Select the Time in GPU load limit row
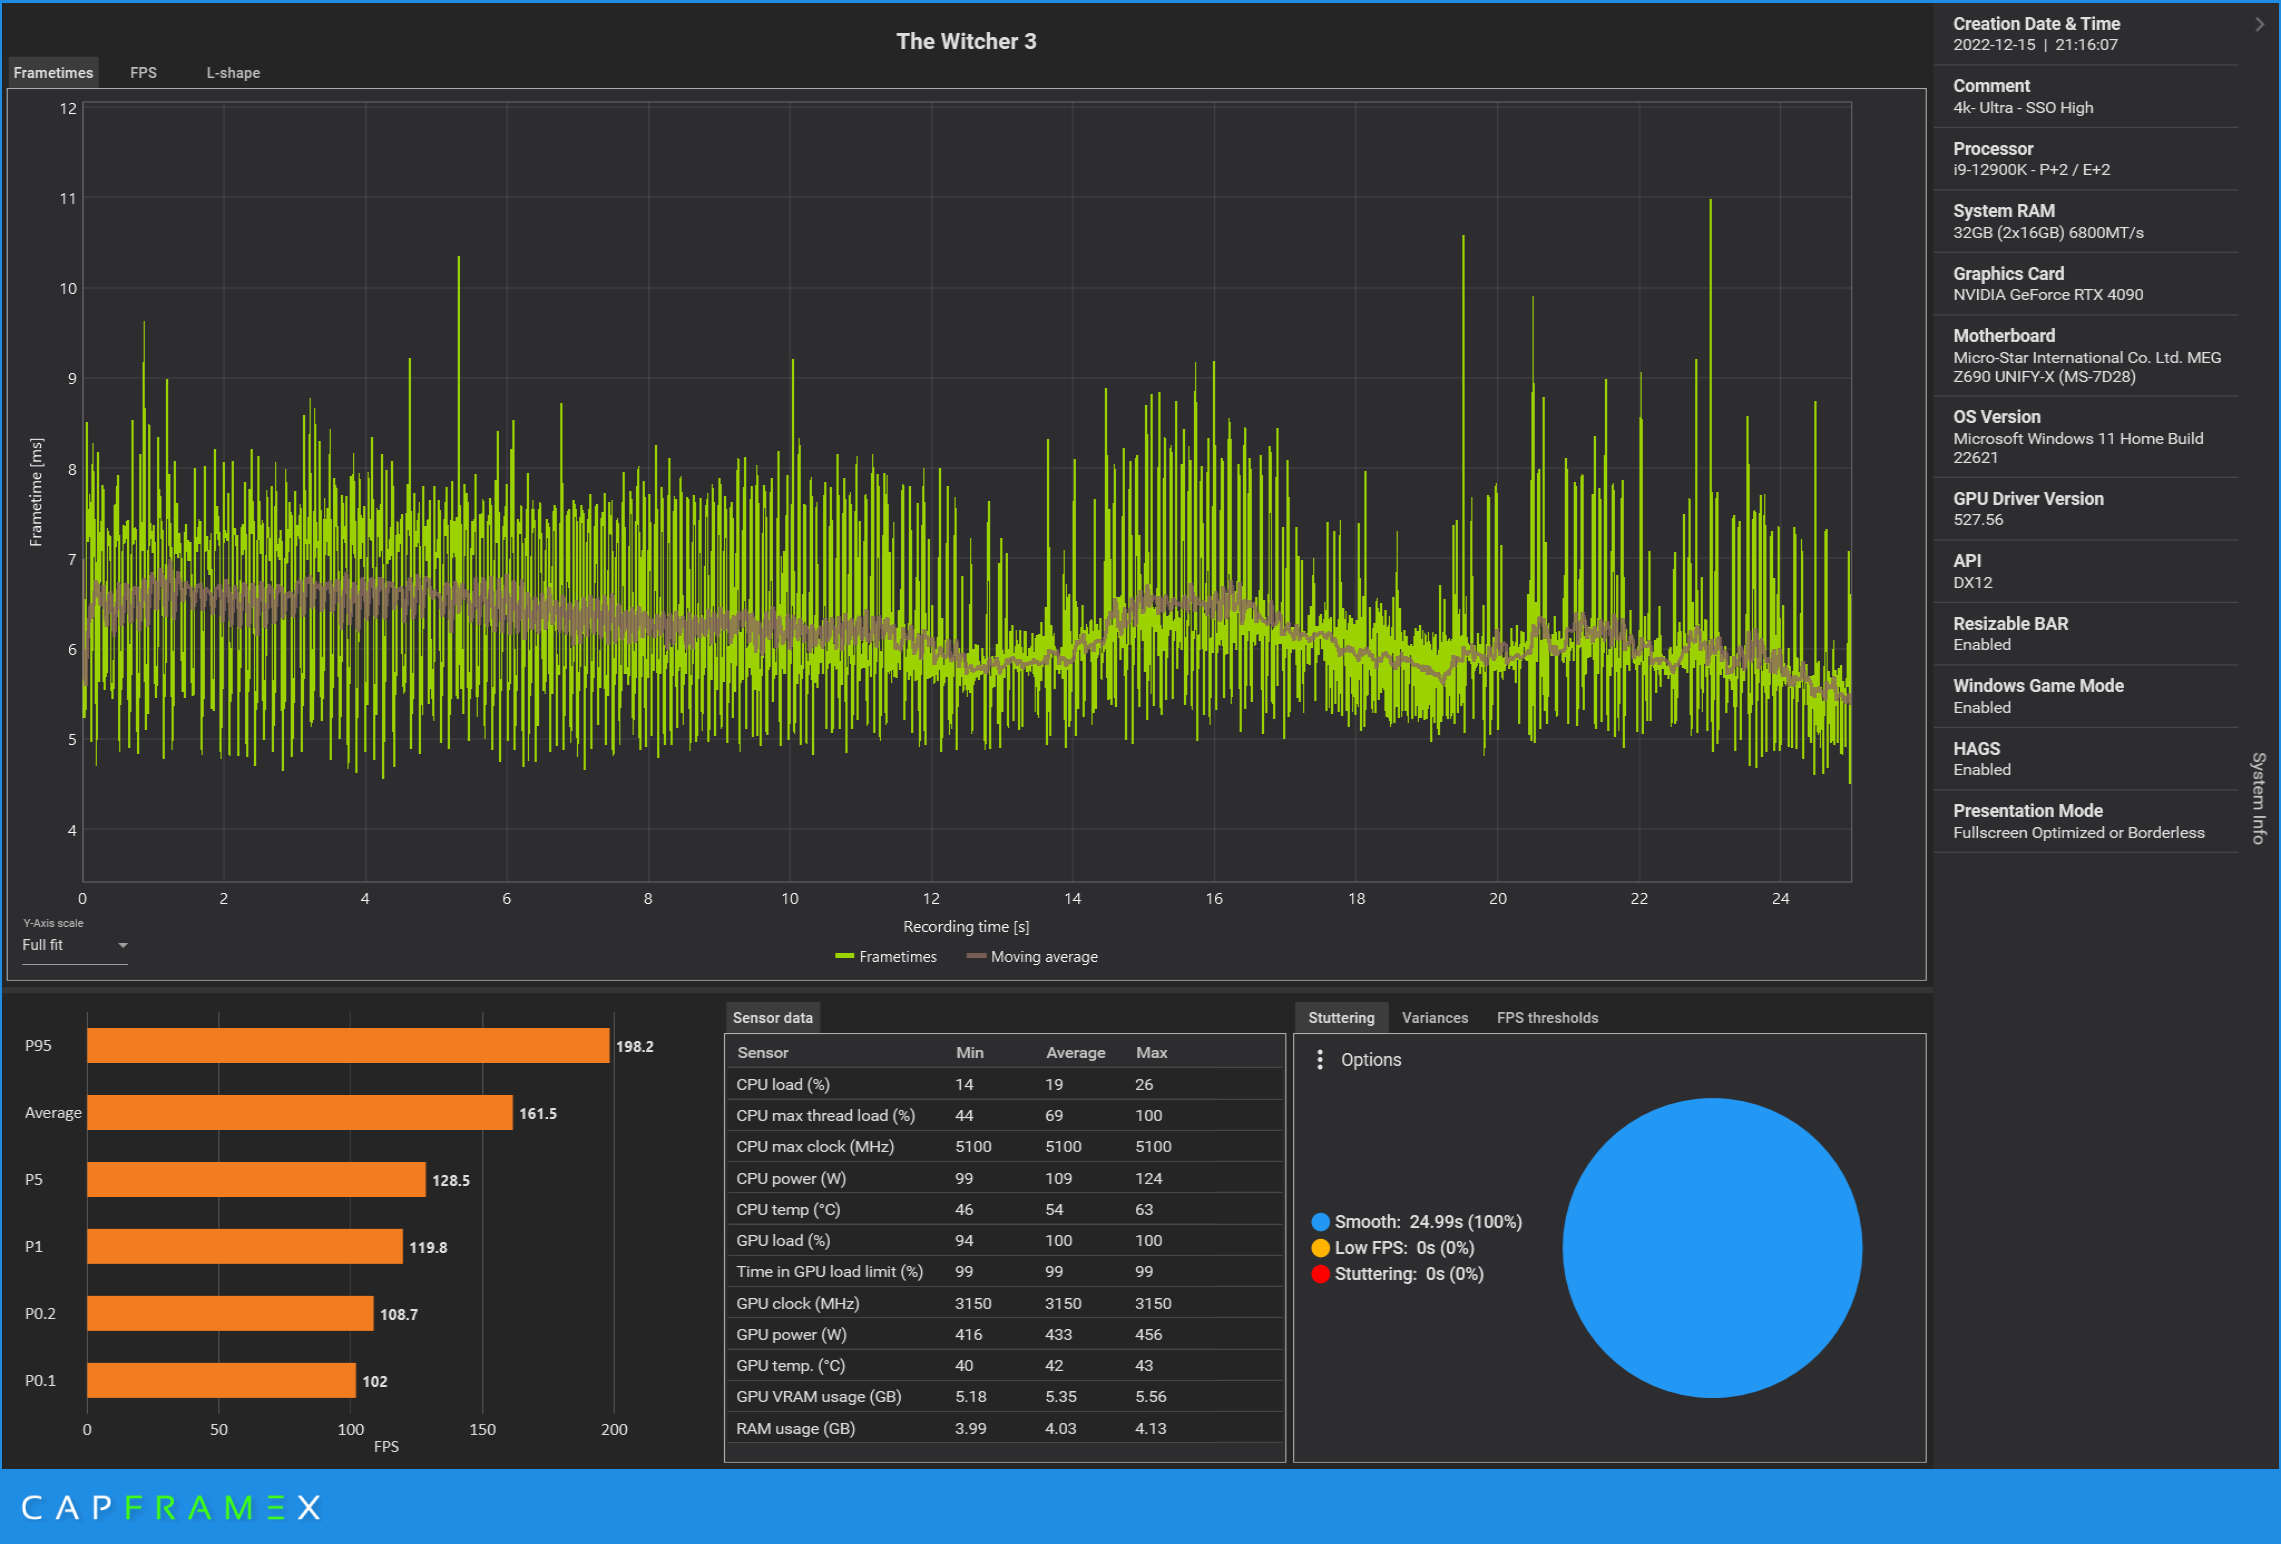Screen dimensions: 2281x1544 (x=1005, y=1272)
